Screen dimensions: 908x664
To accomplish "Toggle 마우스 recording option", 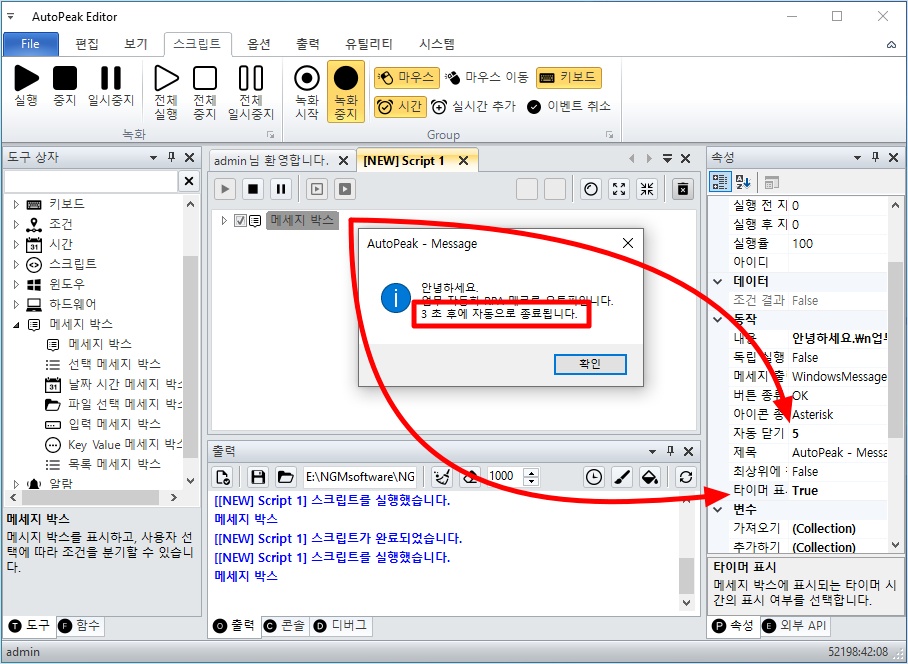I will pos(405,77).
